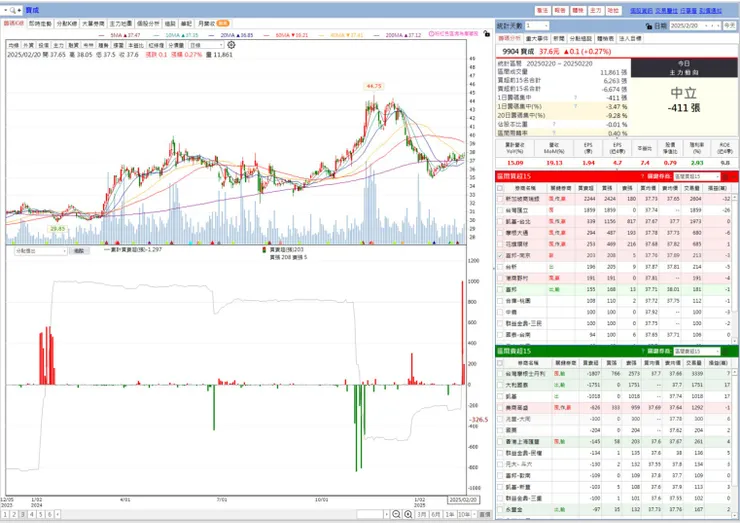Open the dropdown arrow beside 寶成 search

pyautogui.click(x=6, y=10)
